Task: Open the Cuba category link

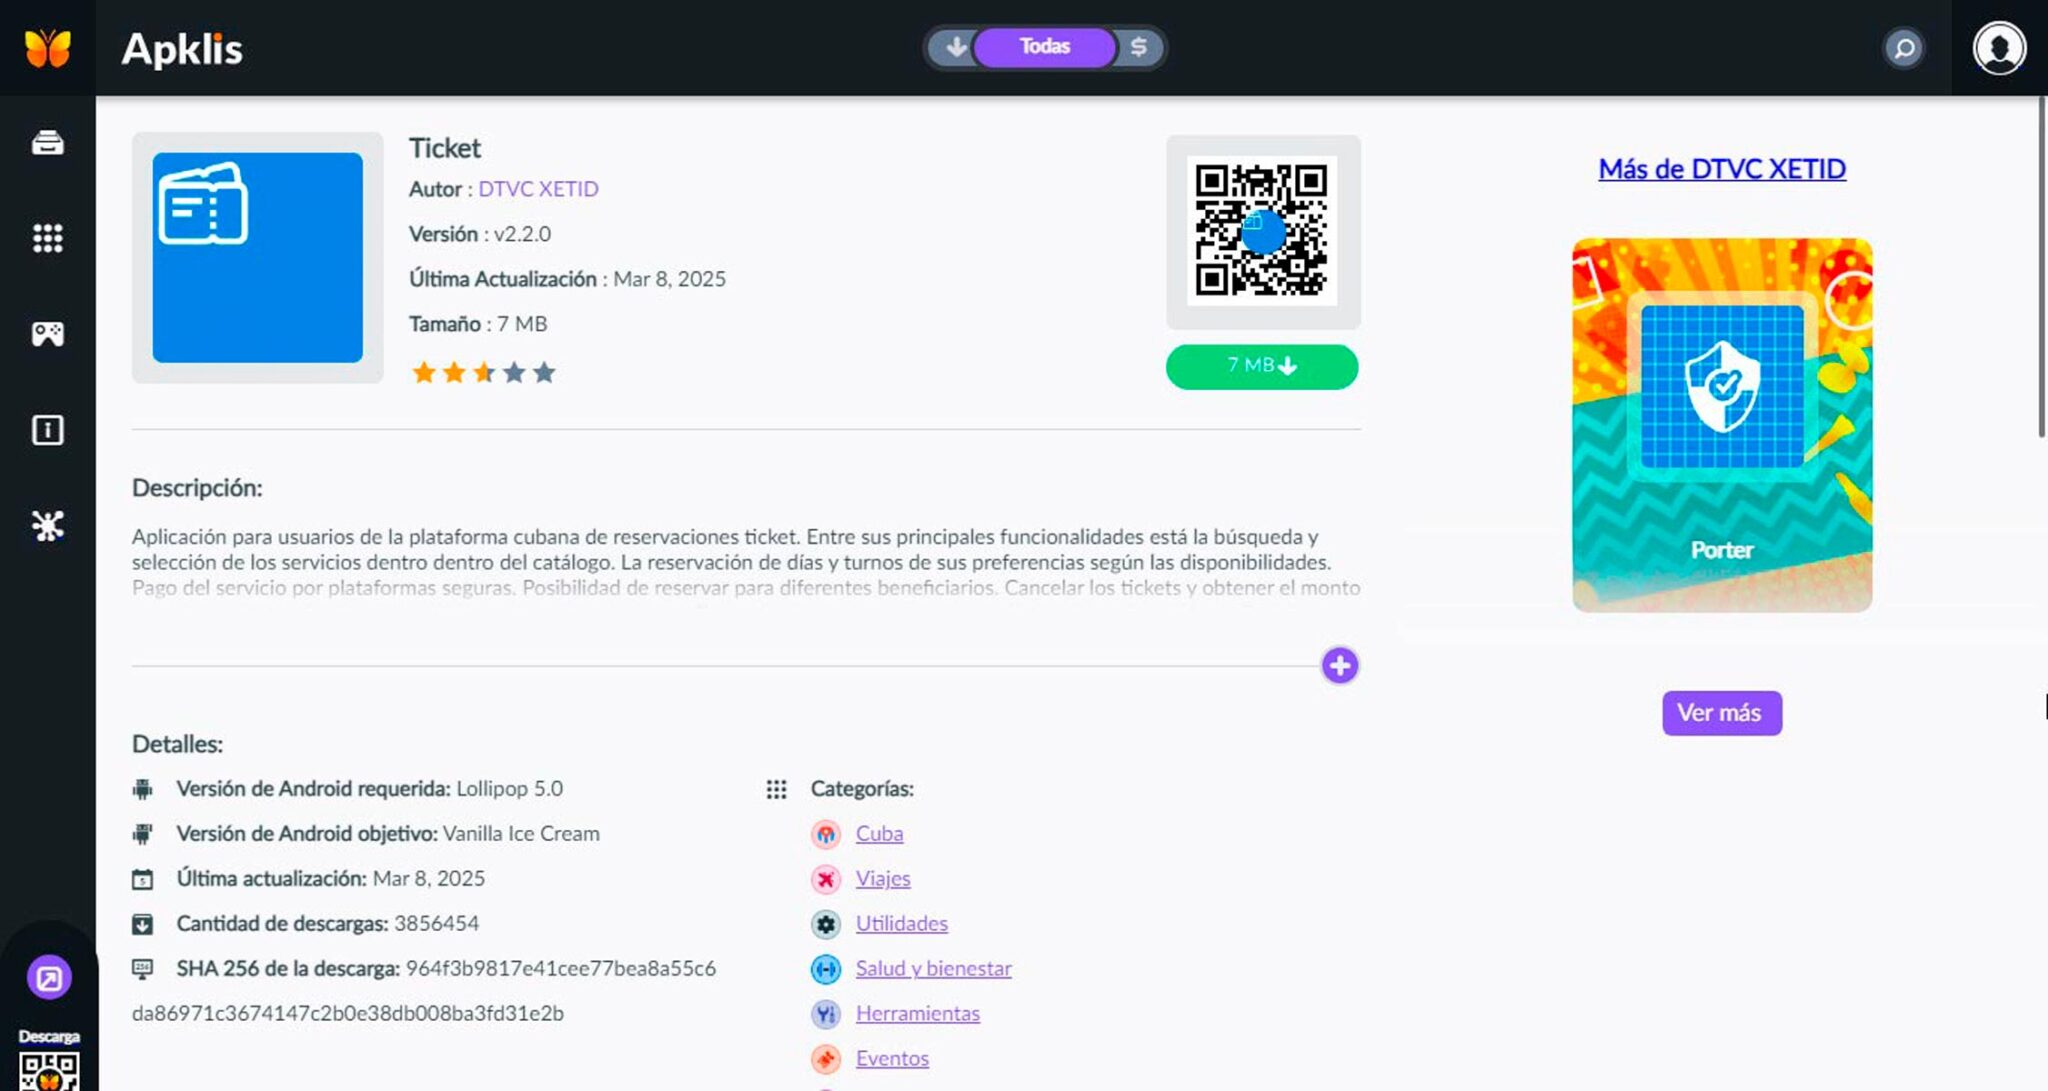Action: click(879, 834)
